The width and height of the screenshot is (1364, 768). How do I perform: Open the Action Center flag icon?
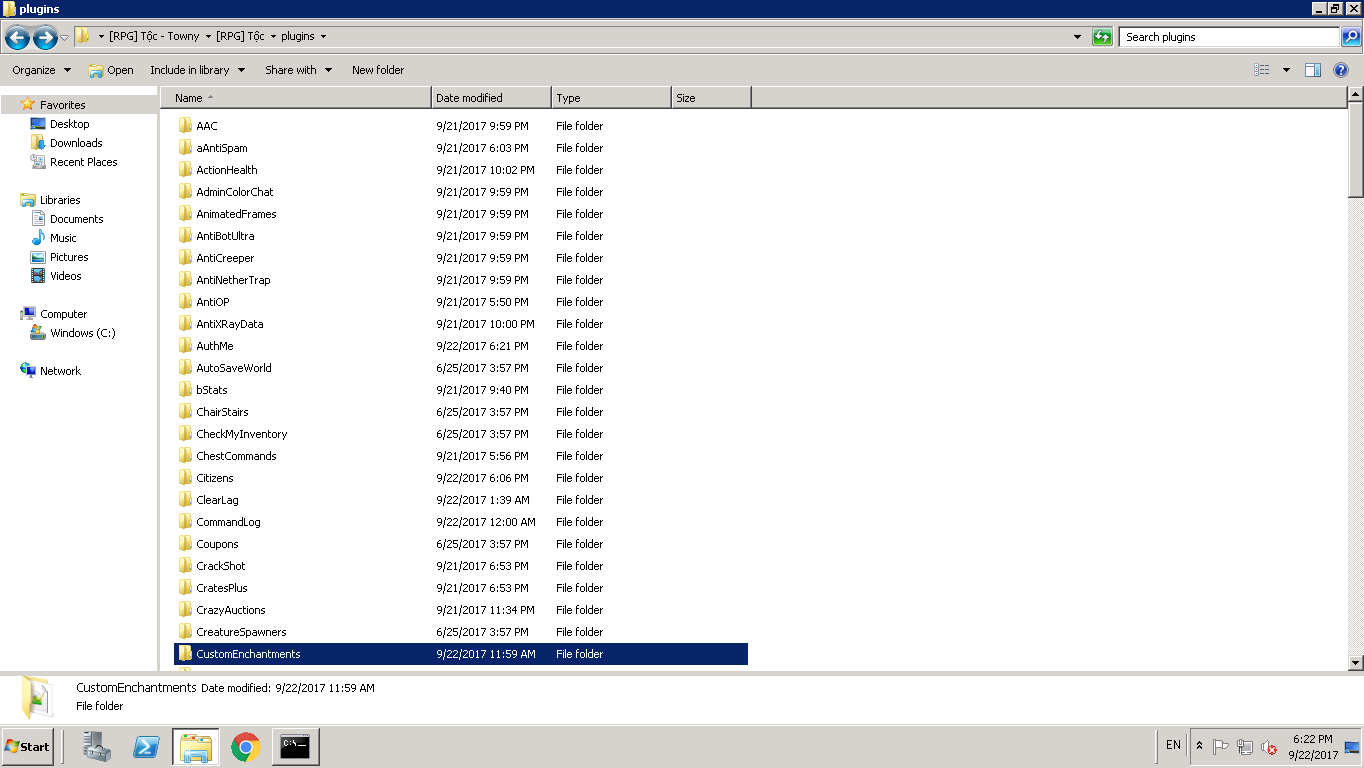[1221, 747]
